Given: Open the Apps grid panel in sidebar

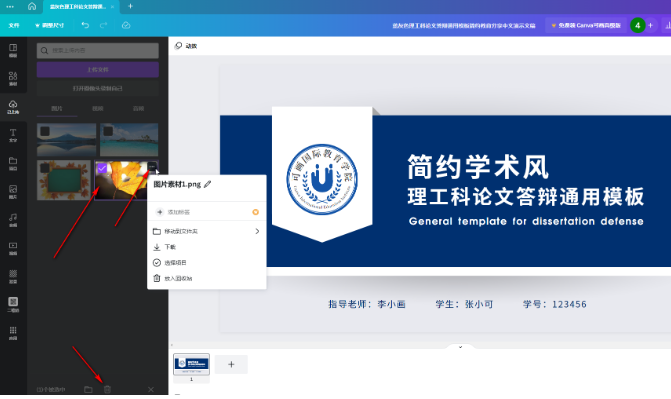Looking at the screenshot, I should [13, 333].
